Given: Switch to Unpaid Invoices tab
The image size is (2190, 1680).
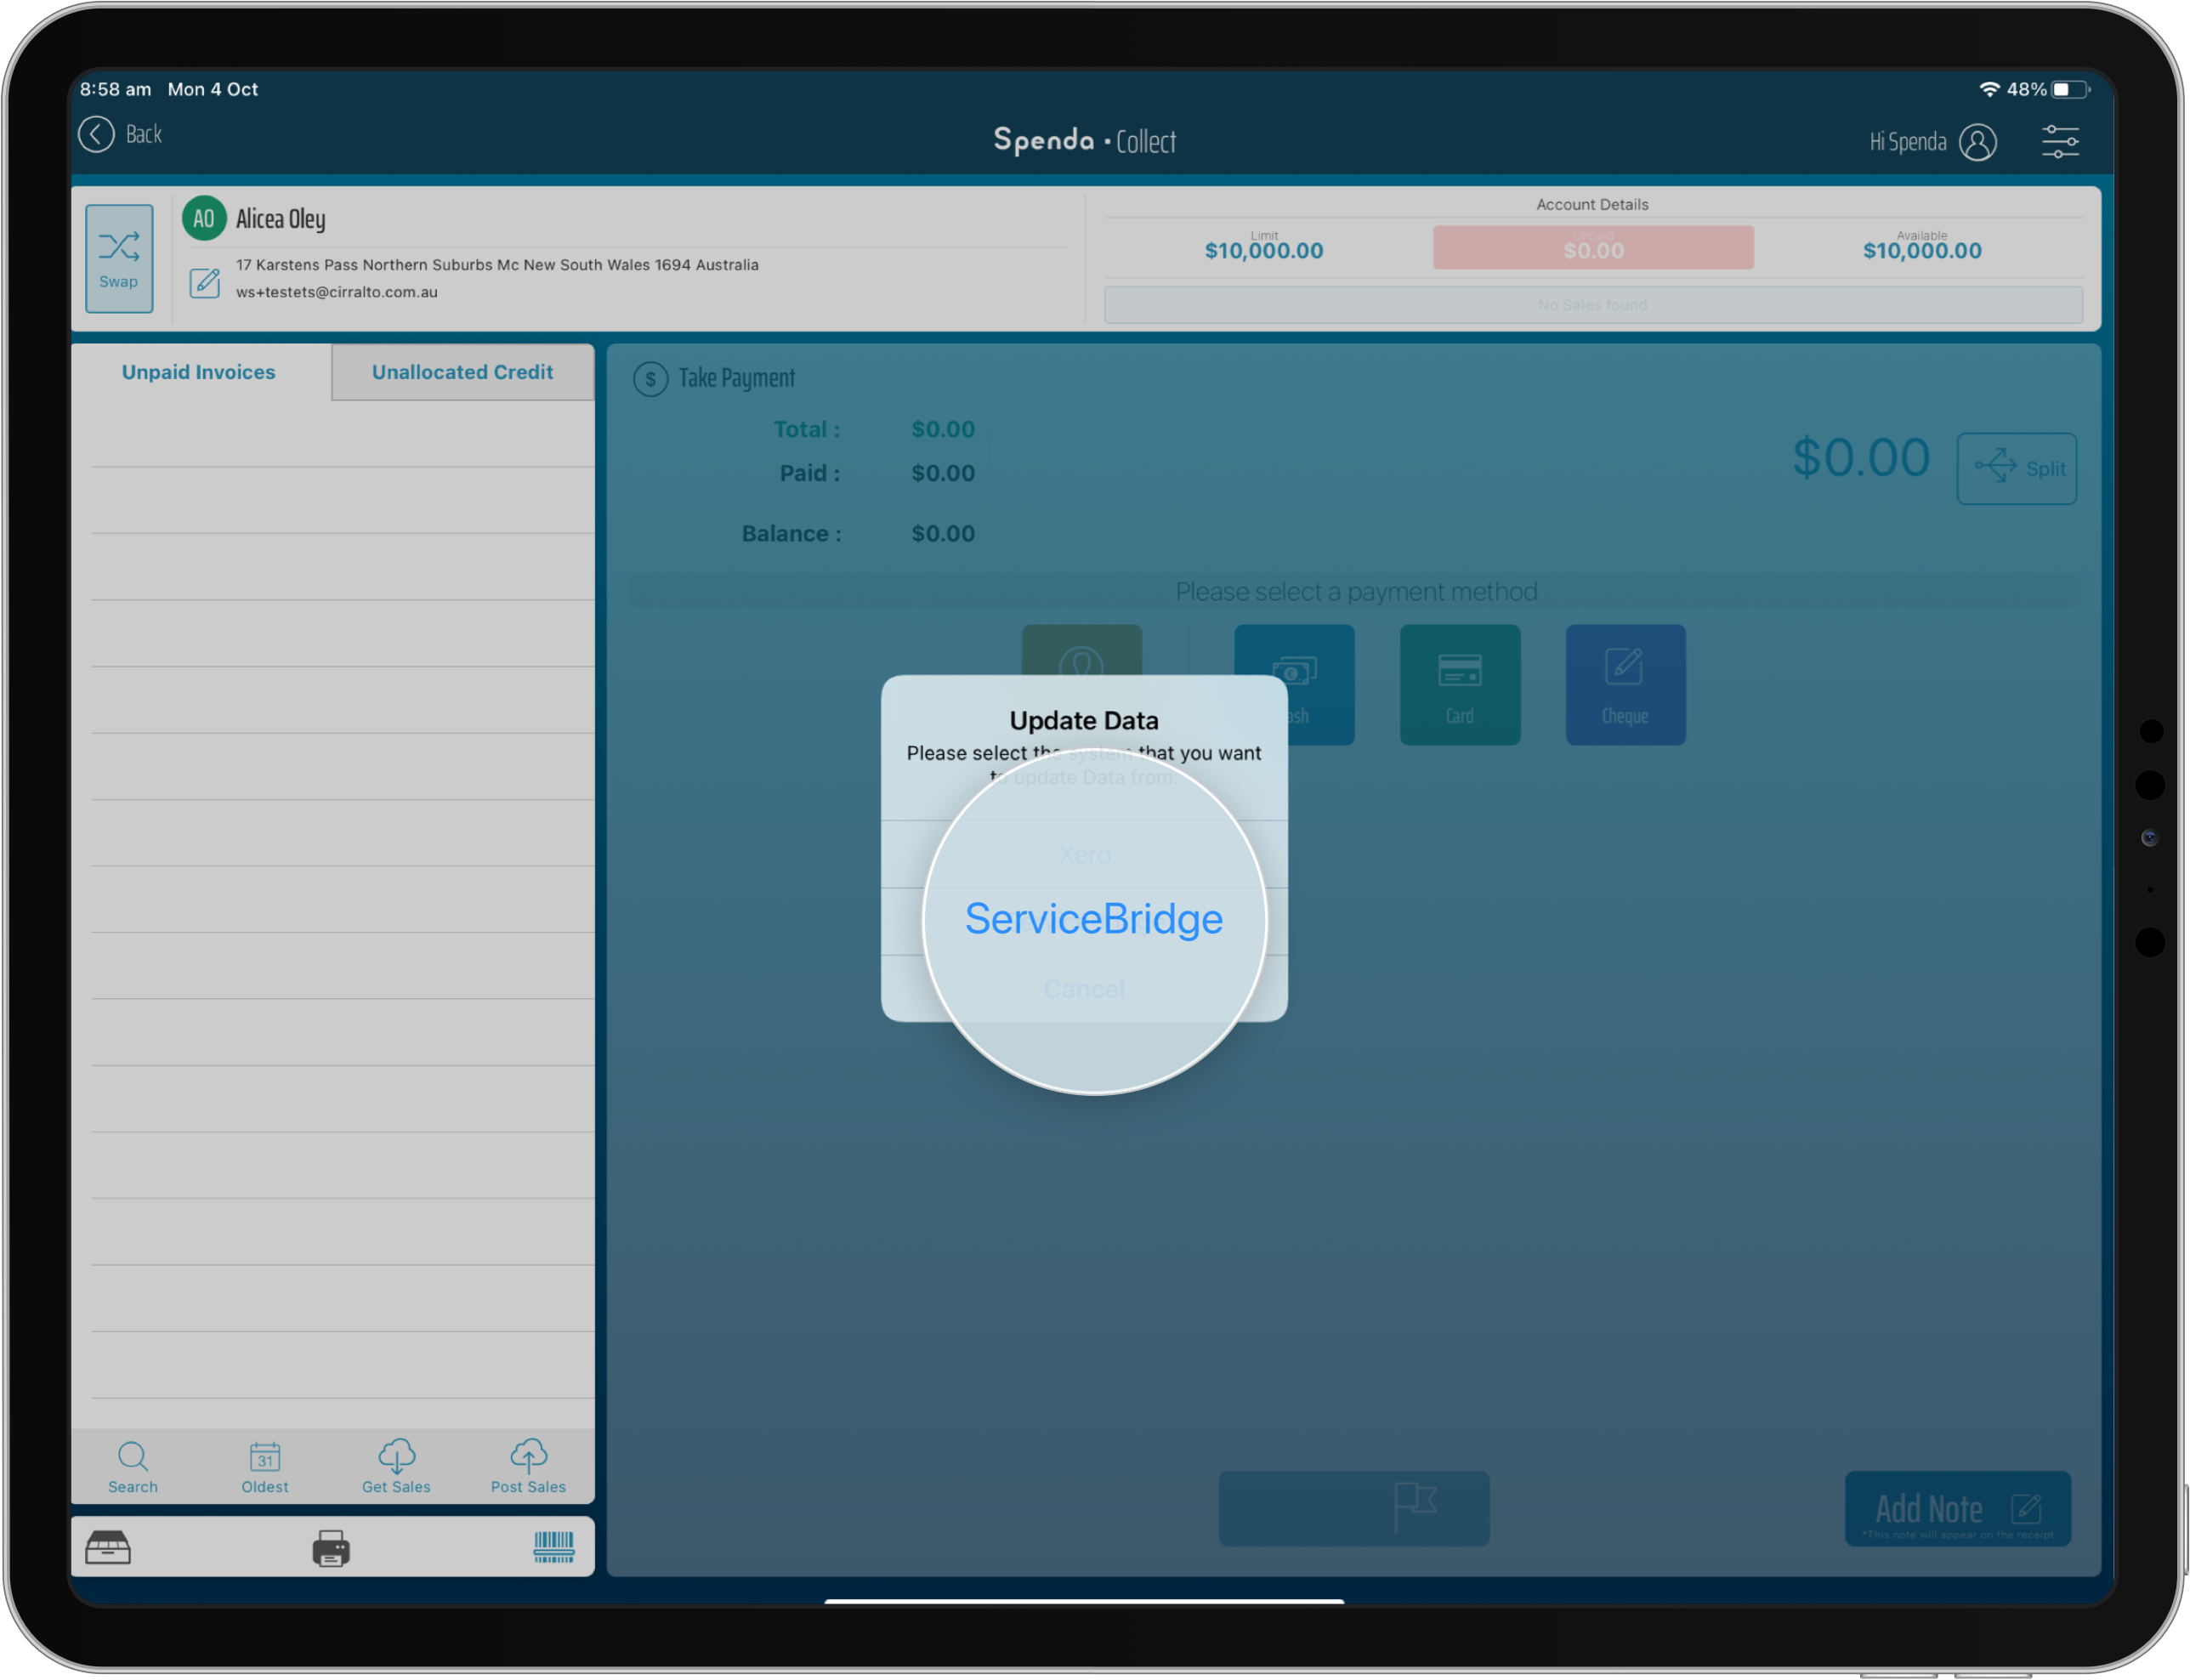Looking at the screenshot, I should coord(199,372).
